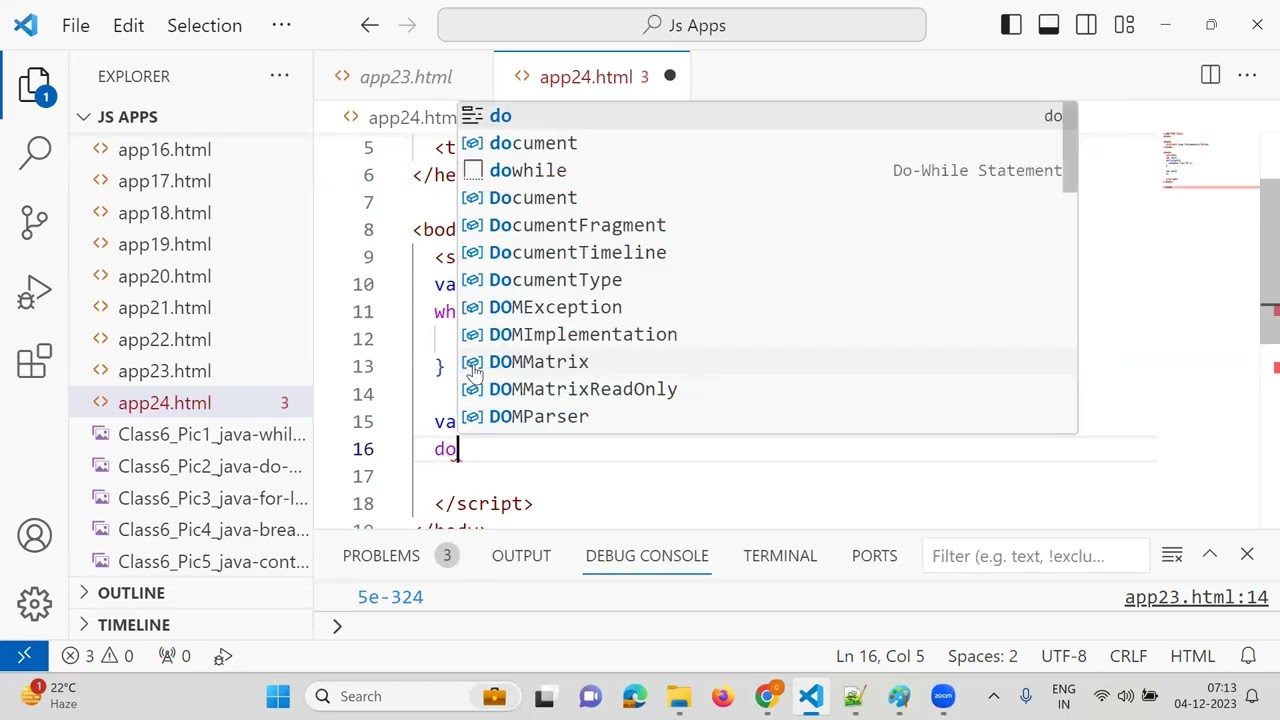Open the Run and Debug view
Screen dimensions: 1280x720
(x=34, y=292)
